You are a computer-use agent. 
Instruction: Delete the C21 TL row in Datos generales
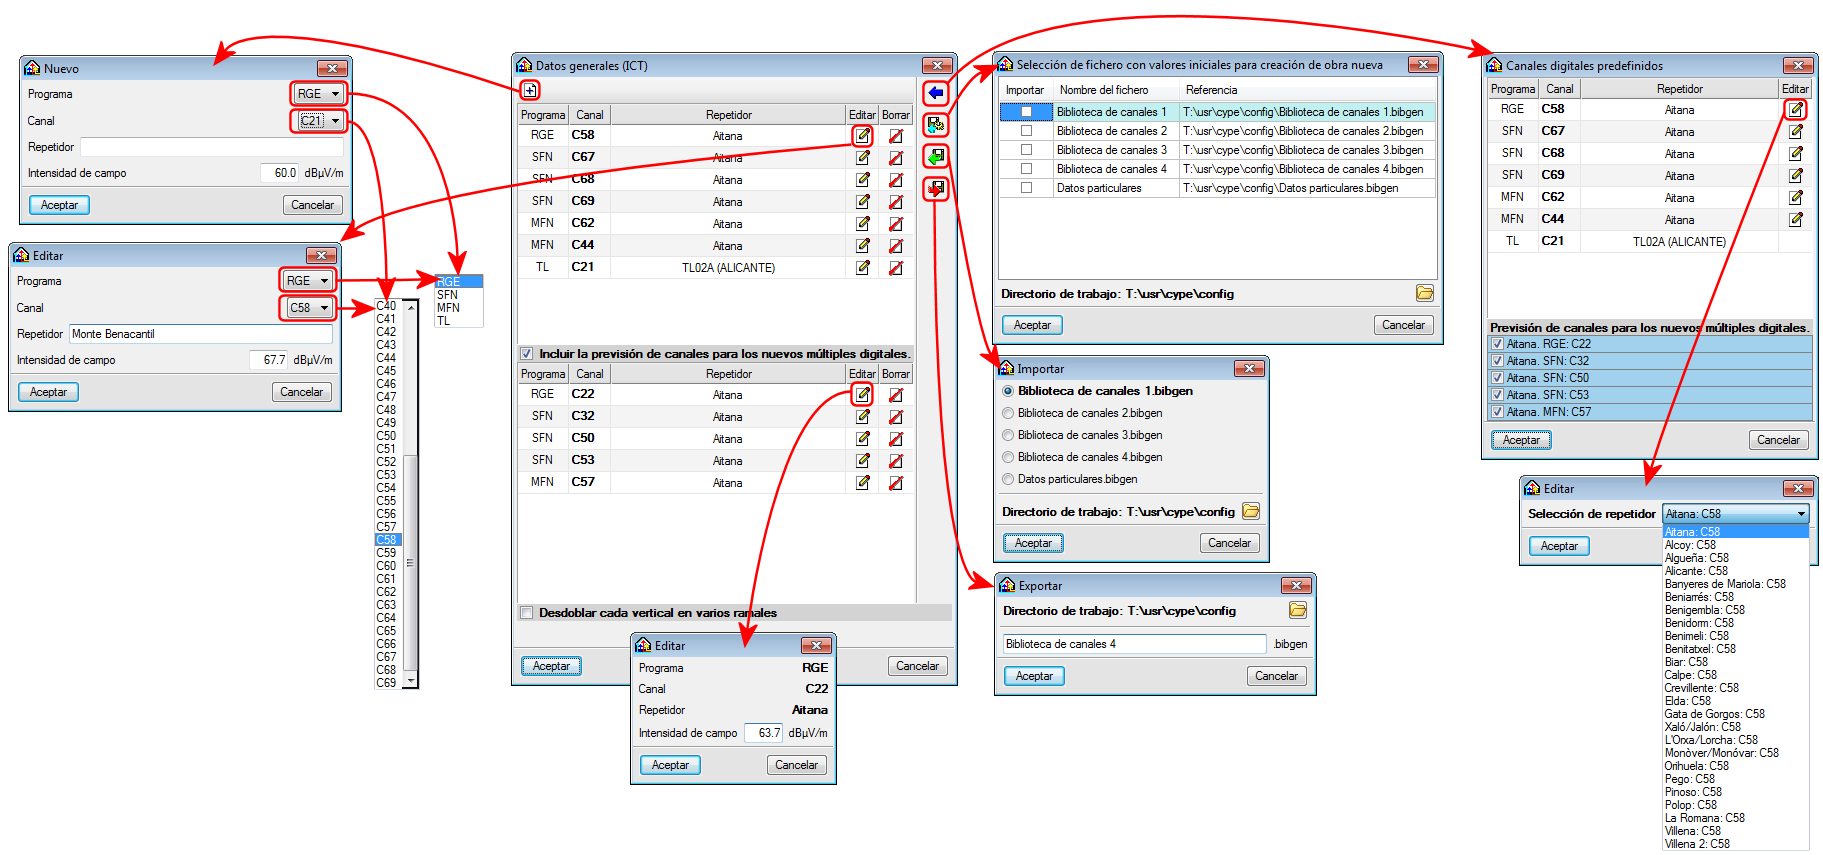coord(896,267)
